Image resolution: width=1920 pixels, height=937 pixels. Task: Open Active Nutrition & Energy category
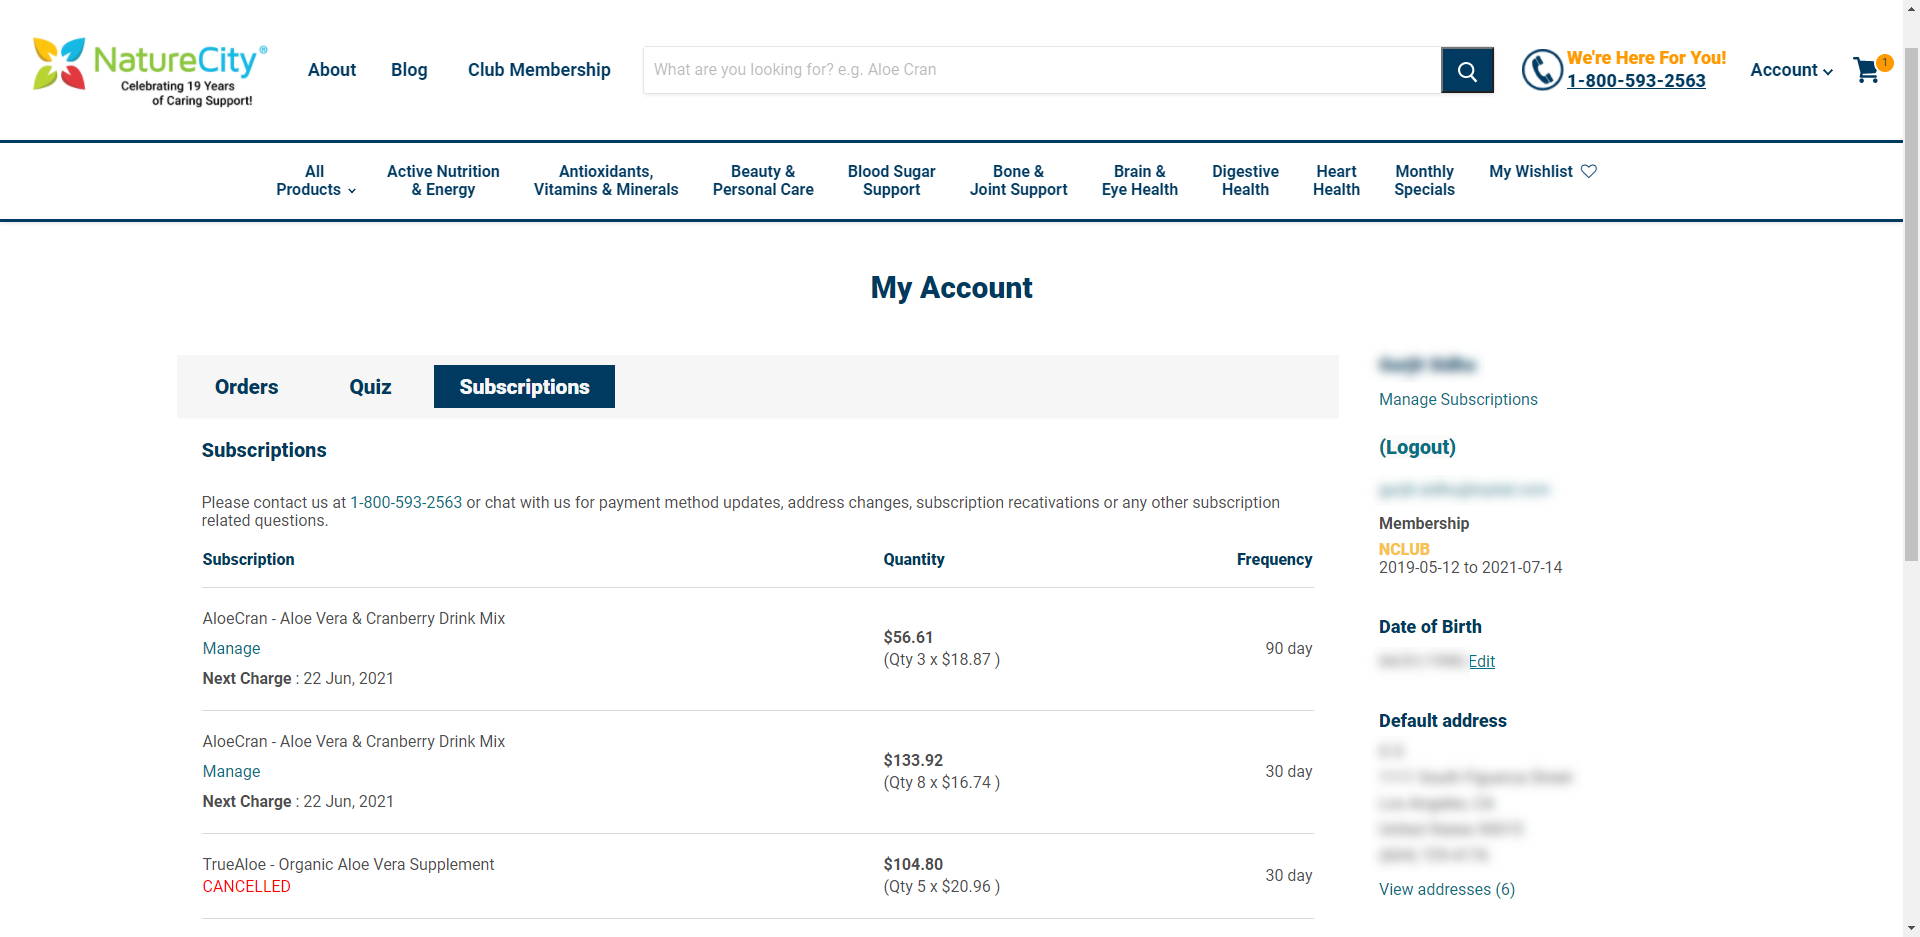443,180
